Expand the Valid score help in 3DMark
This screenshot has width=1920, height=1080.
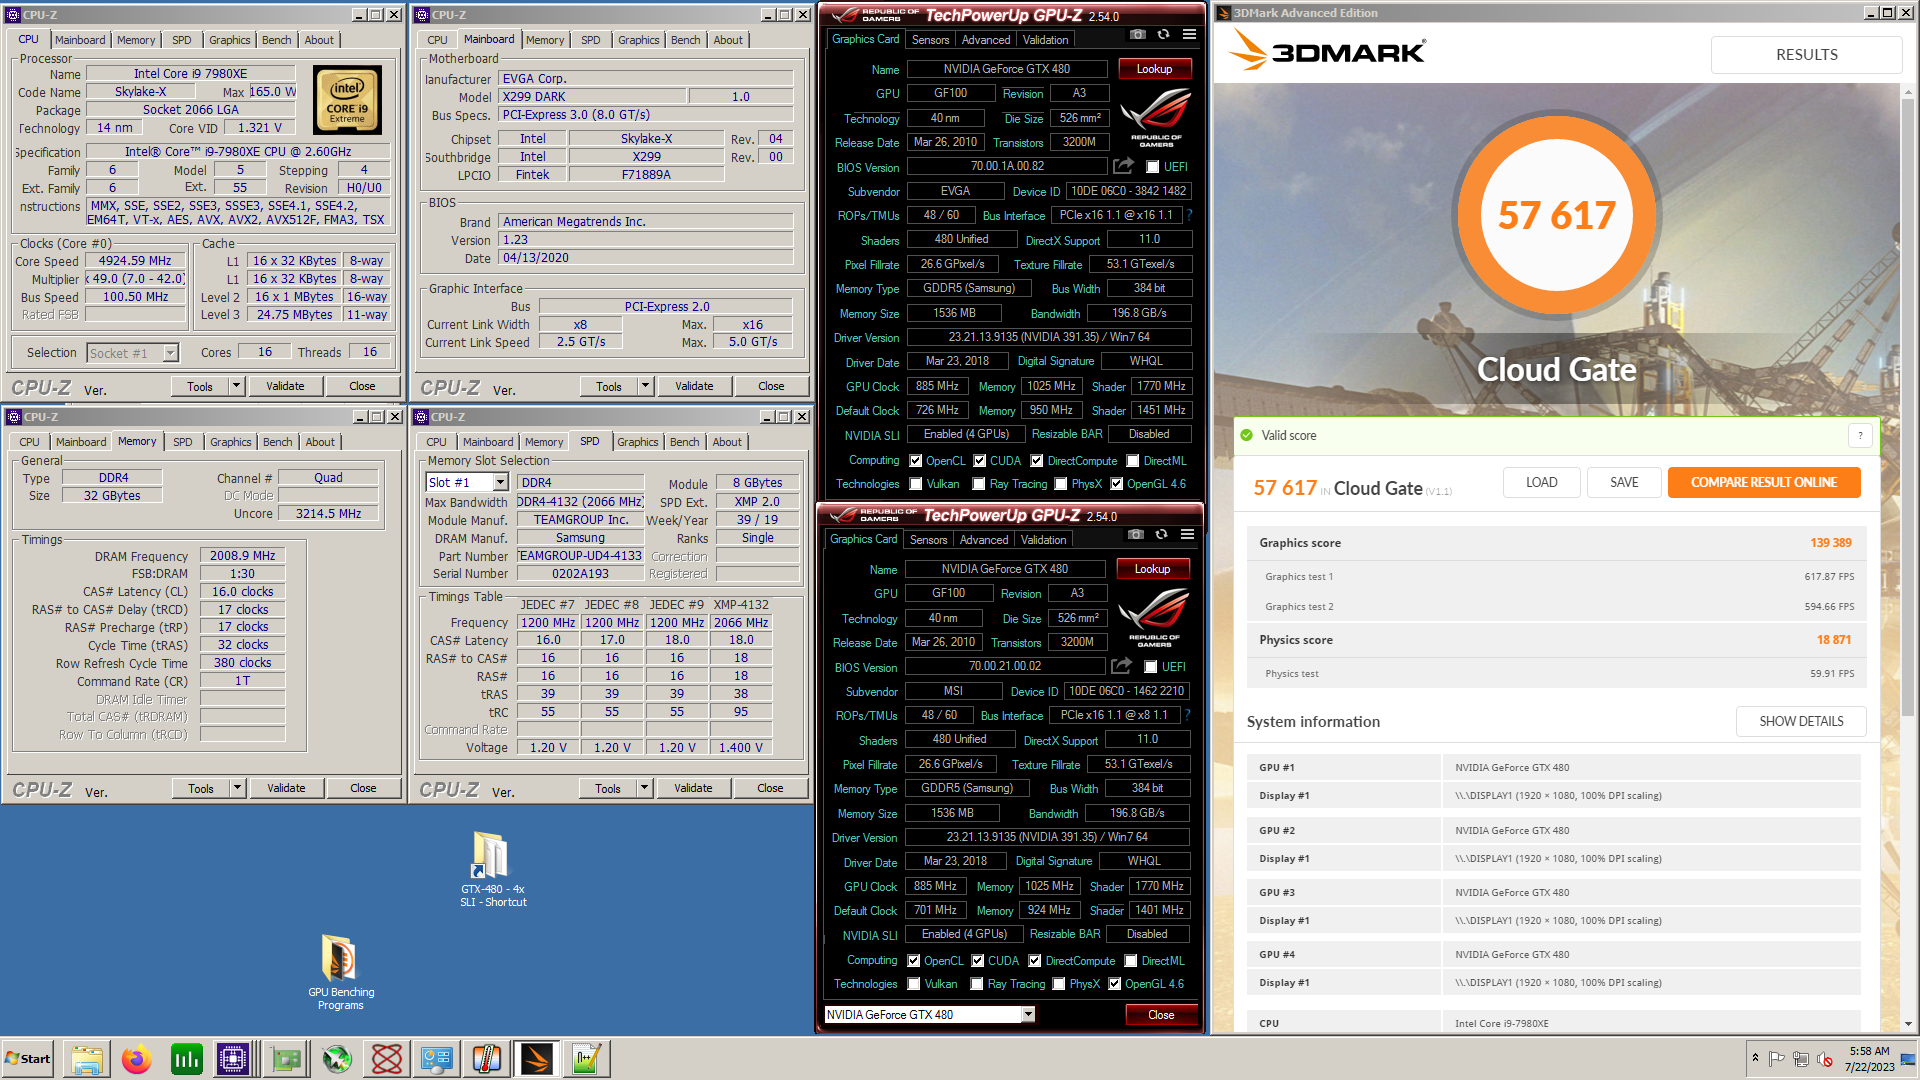click(1860, 435)
